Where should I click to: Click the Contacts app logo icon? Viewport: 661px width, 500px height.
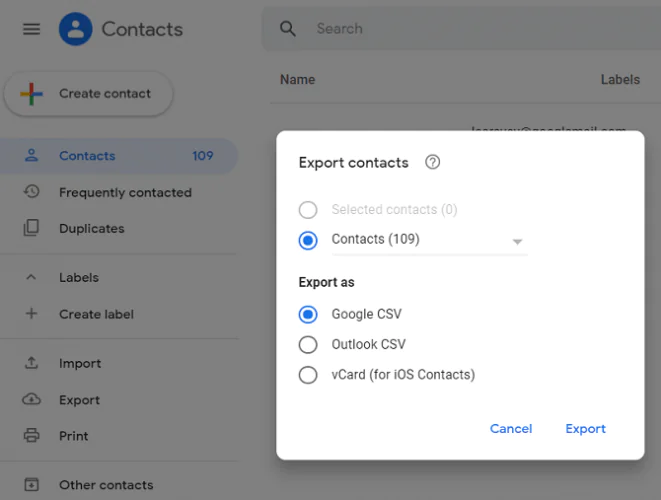[76, 29]
